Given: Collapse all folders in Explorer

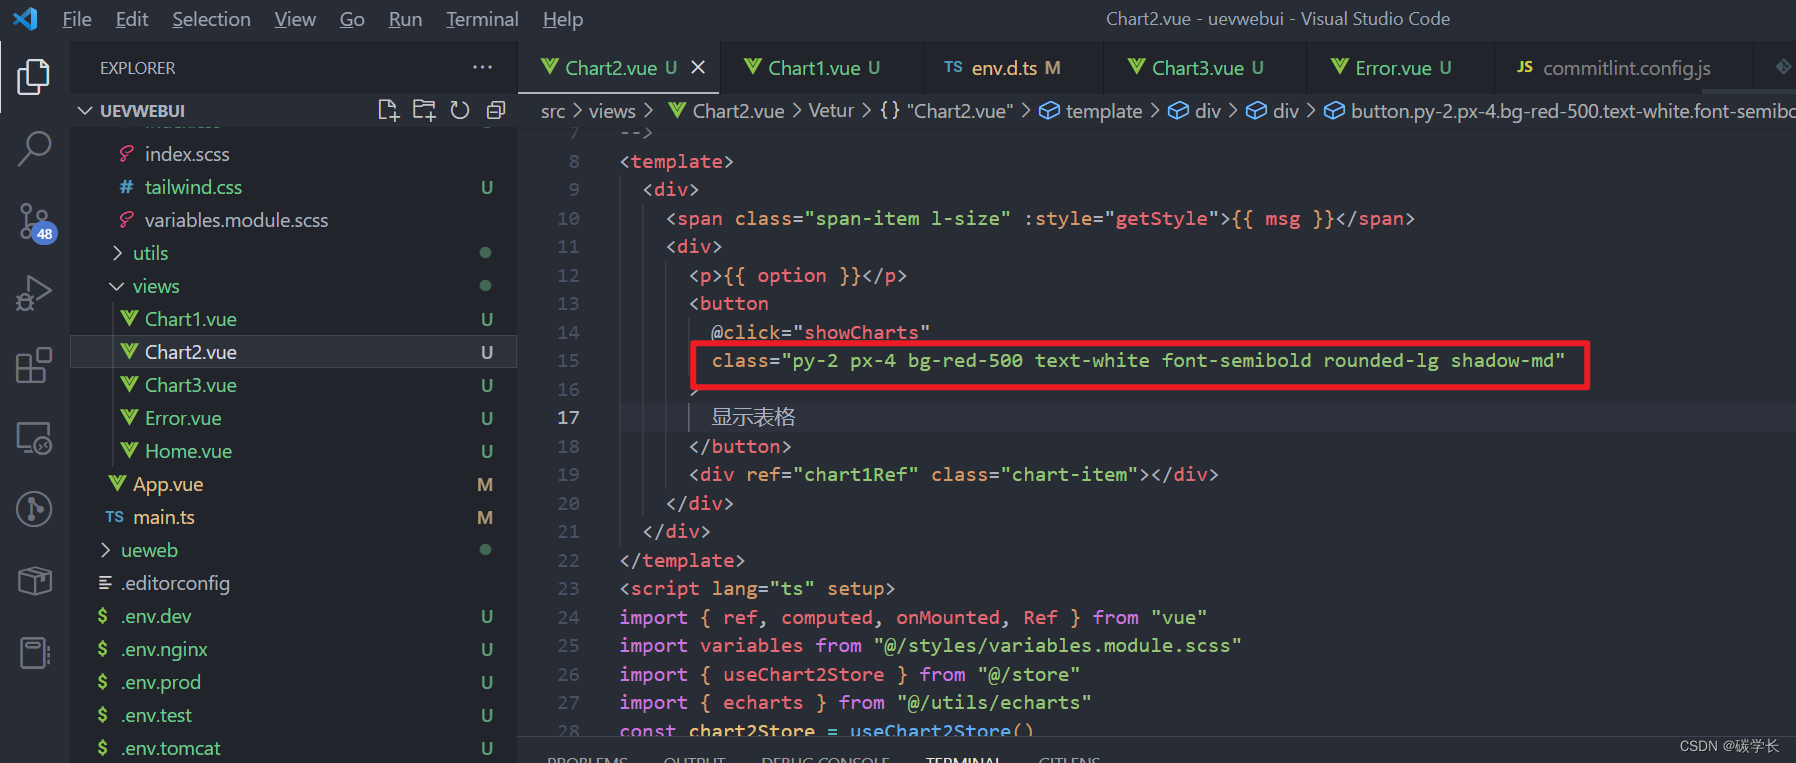Looking at the screenshot, I should [x=495, y=110].
